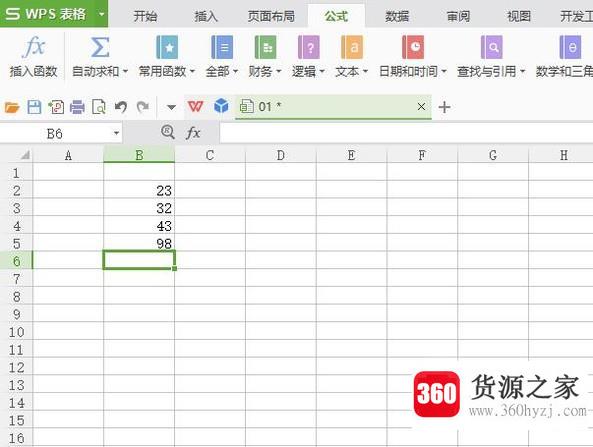Image resolution: width=593 pixels, height=447 pixels.
Task: Click the save floppy disk icon
Action: coord(34,107)
